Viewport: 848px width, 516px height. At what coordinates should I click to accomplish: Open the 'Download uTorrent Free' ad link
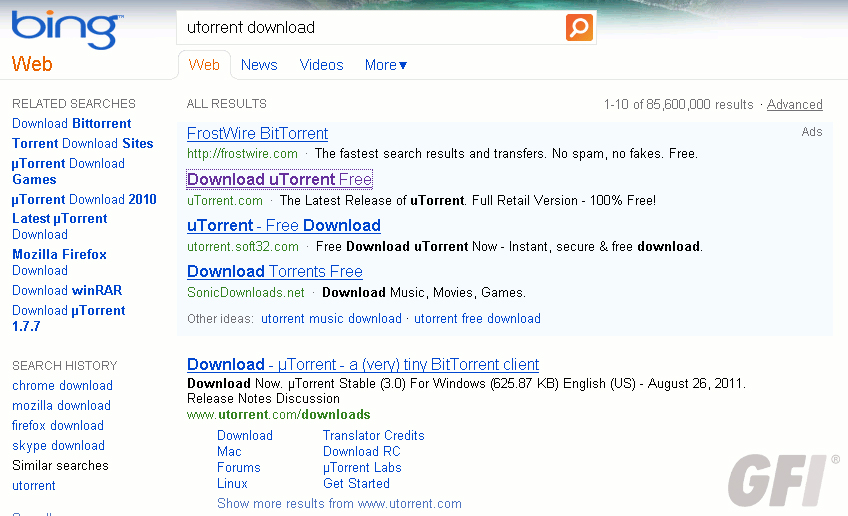[x=280, y=179]
